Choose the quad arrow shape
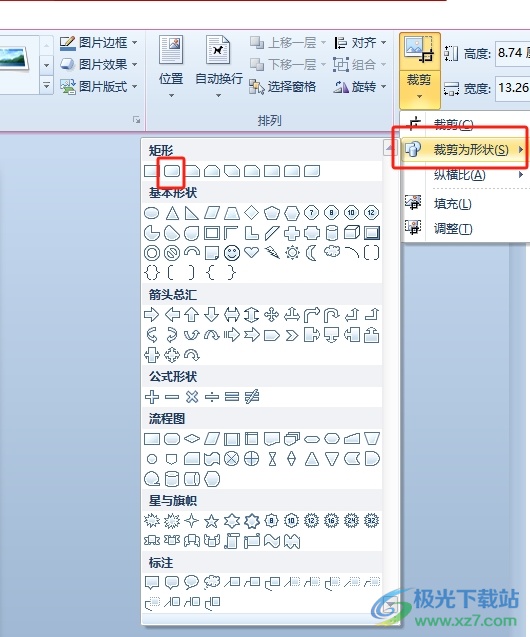Viewport: 530px width, 637px height. (x=271, y=314)
